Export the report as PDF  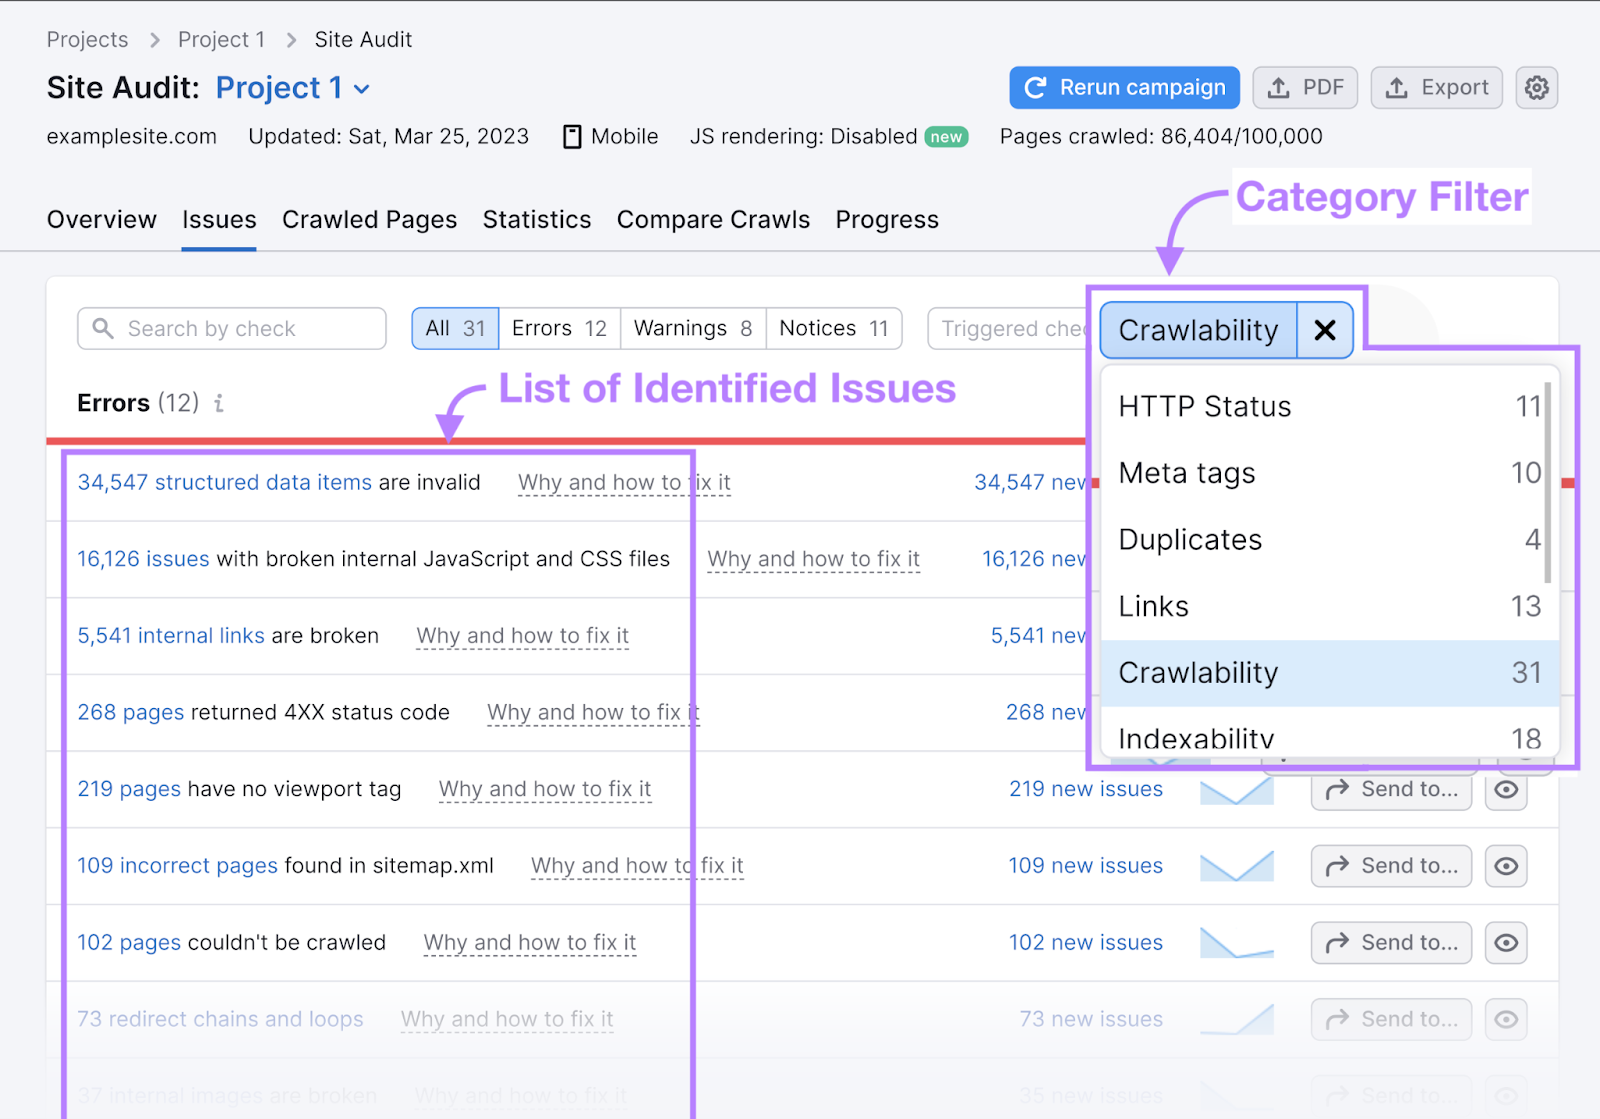click(1305, 88)
